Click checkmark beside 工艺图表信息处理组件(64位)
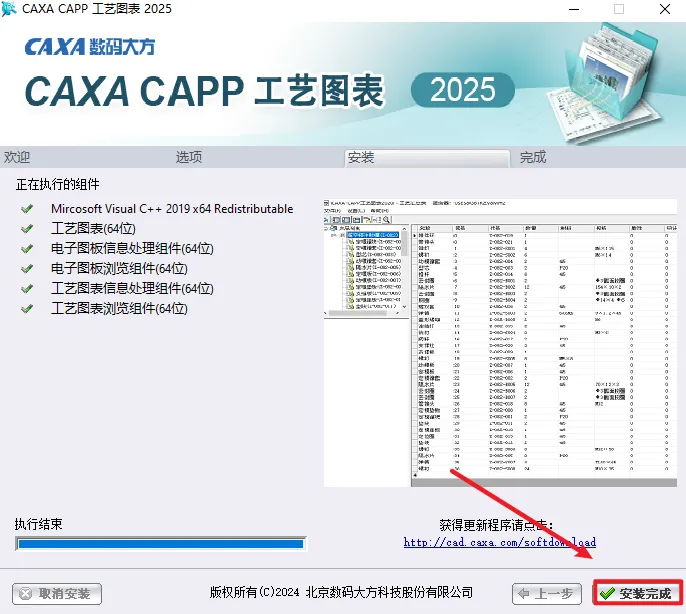 [x=27, y=288]
